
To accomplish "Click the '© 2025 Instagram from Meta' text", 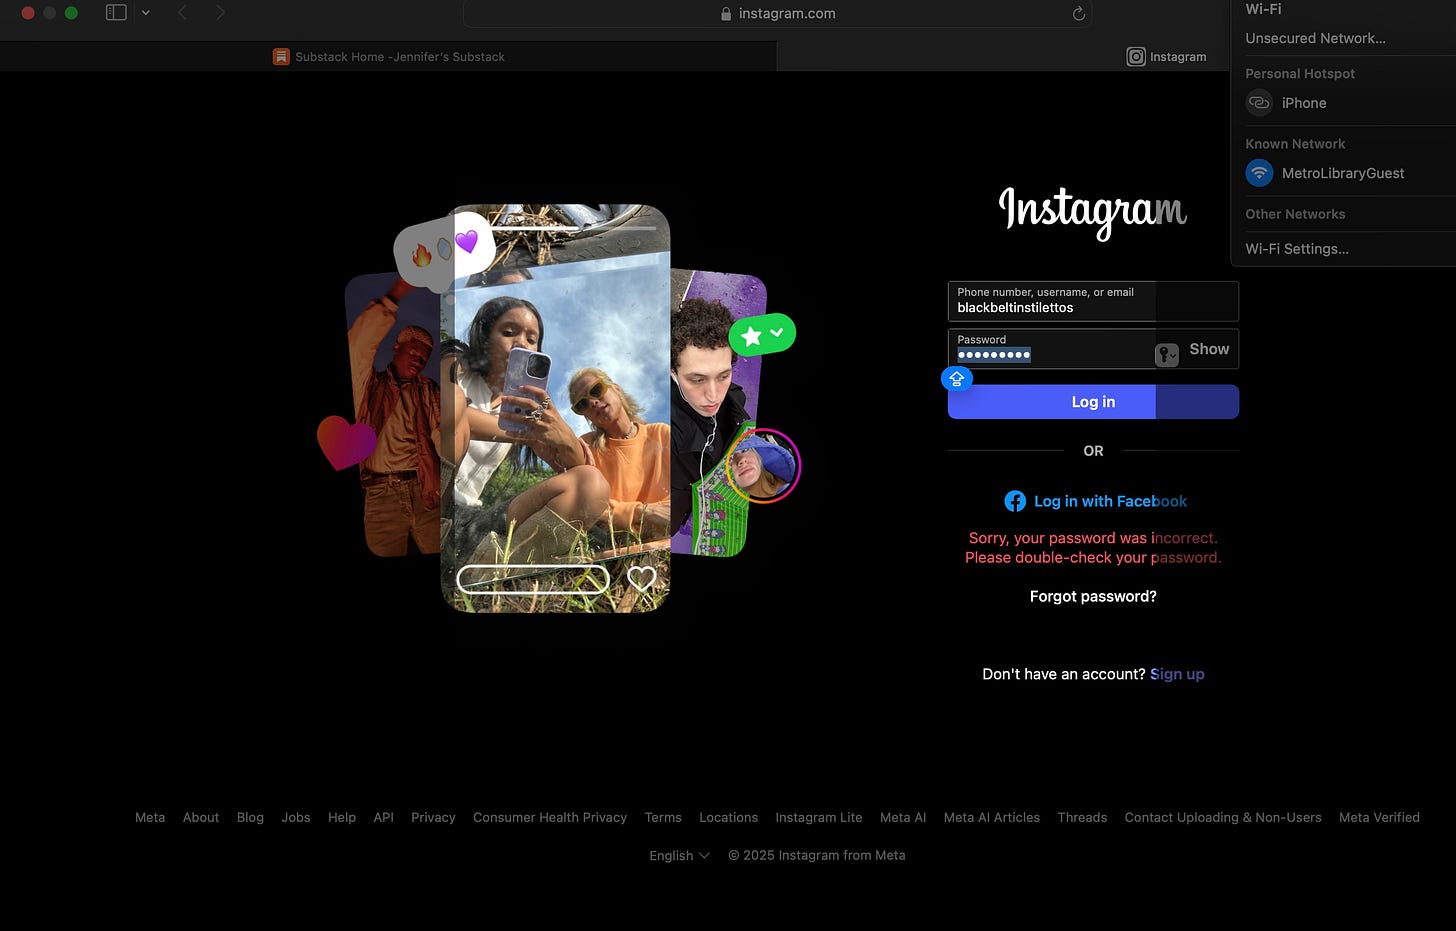I will coord(817,855).
